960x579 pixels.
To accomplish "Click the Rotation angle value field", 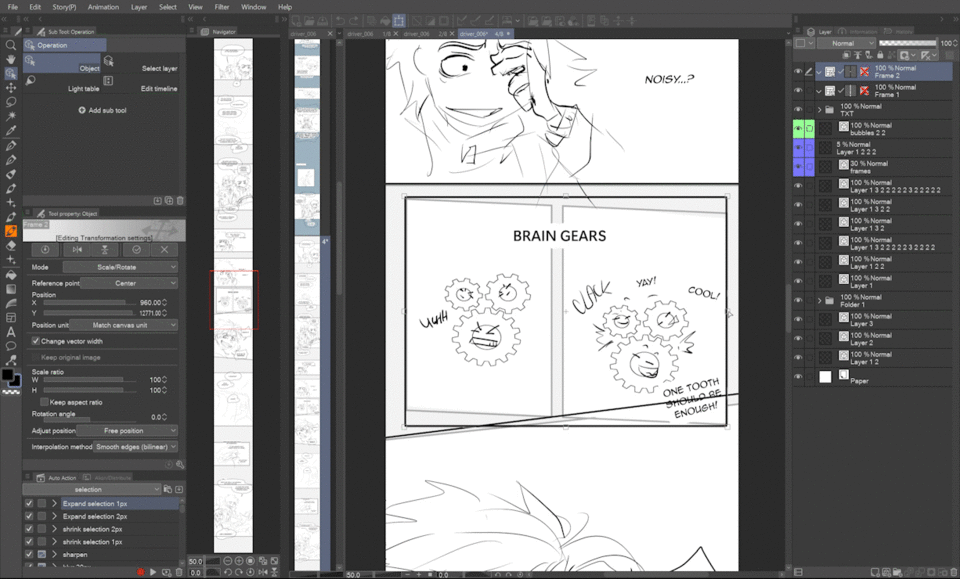I will pyautogui.click(x=155, y=417).
